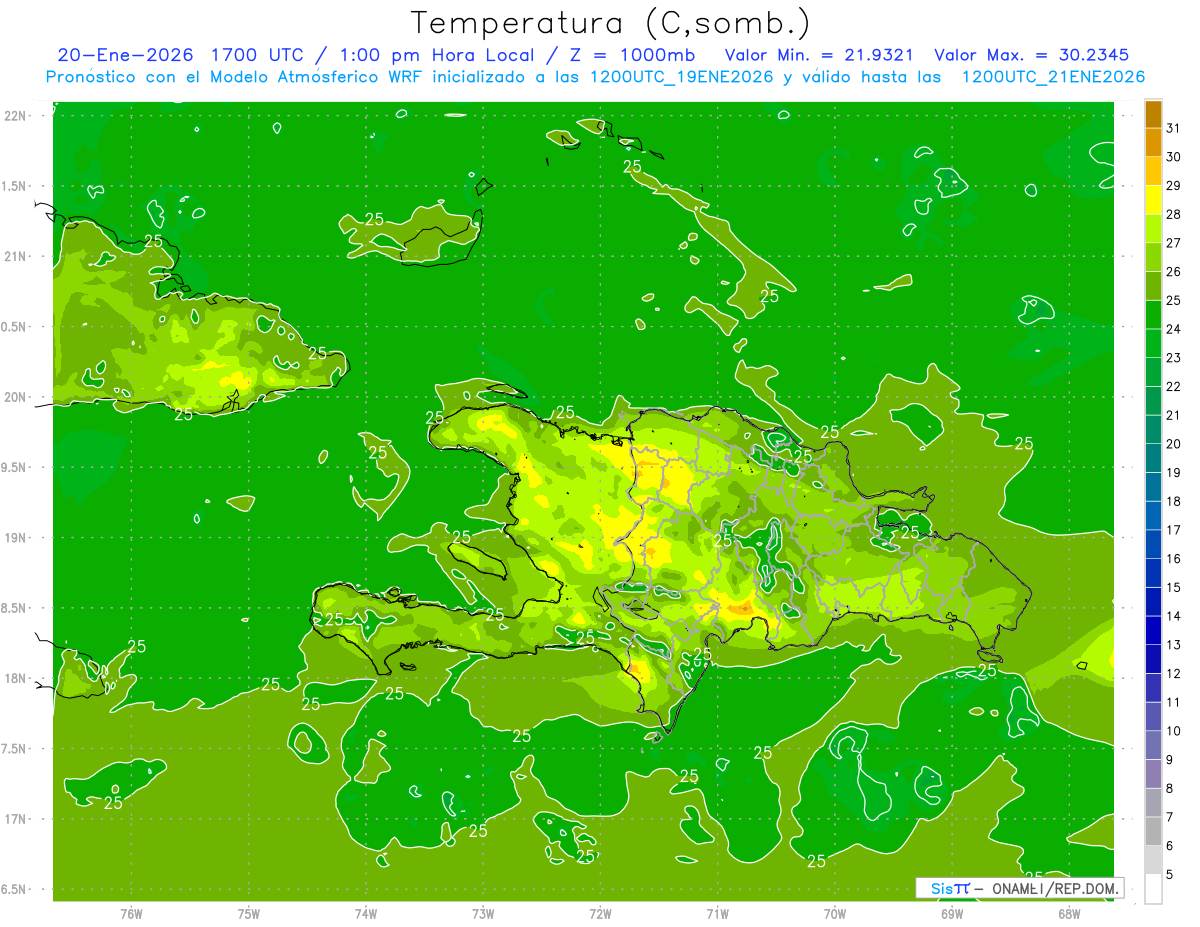Pick the orange legend swatch between 30 and 31
Viewport: 1200px width, 927px height.
click(x=1153, y=142)
